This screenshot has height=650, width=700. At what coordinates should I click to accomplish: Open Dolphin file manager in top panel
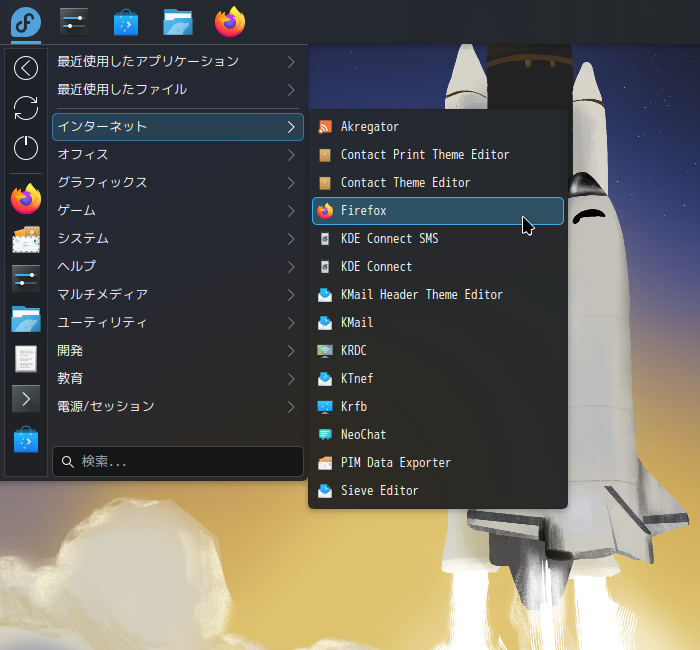pyautogui.click(x=178, y=22)
